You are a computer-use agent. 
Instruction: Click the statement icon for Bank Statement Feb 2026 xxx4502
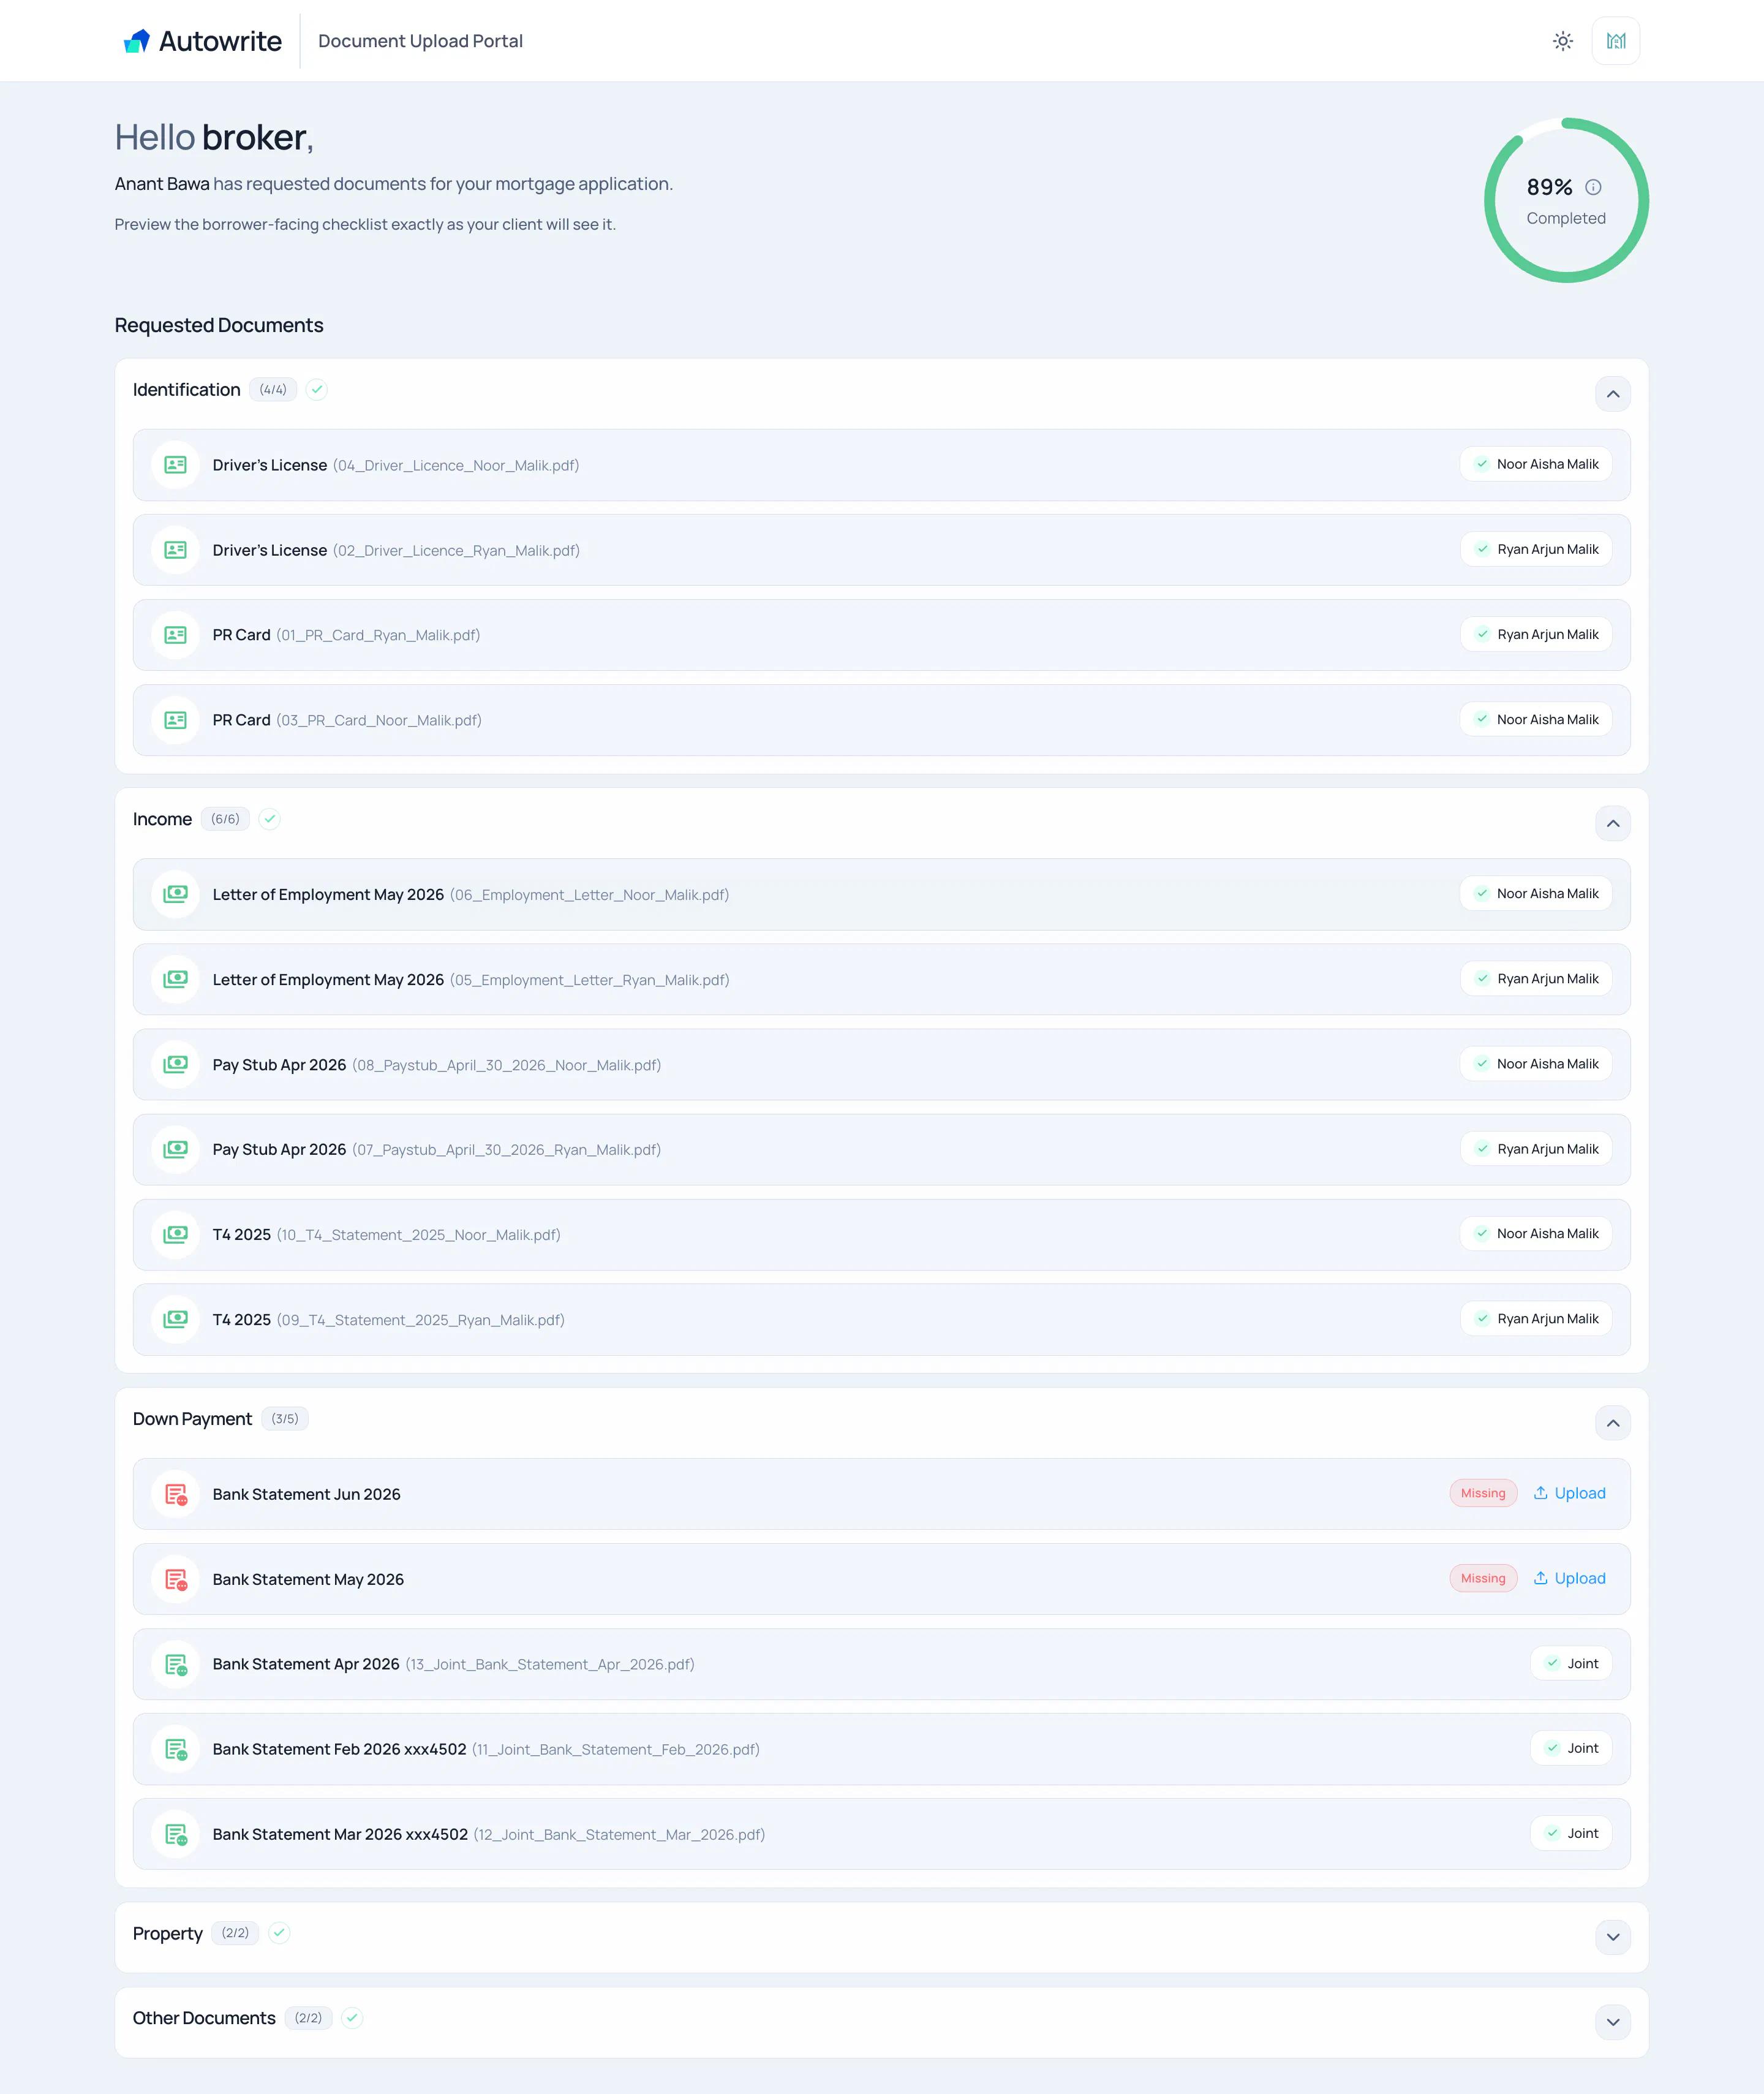(175, 1749)
